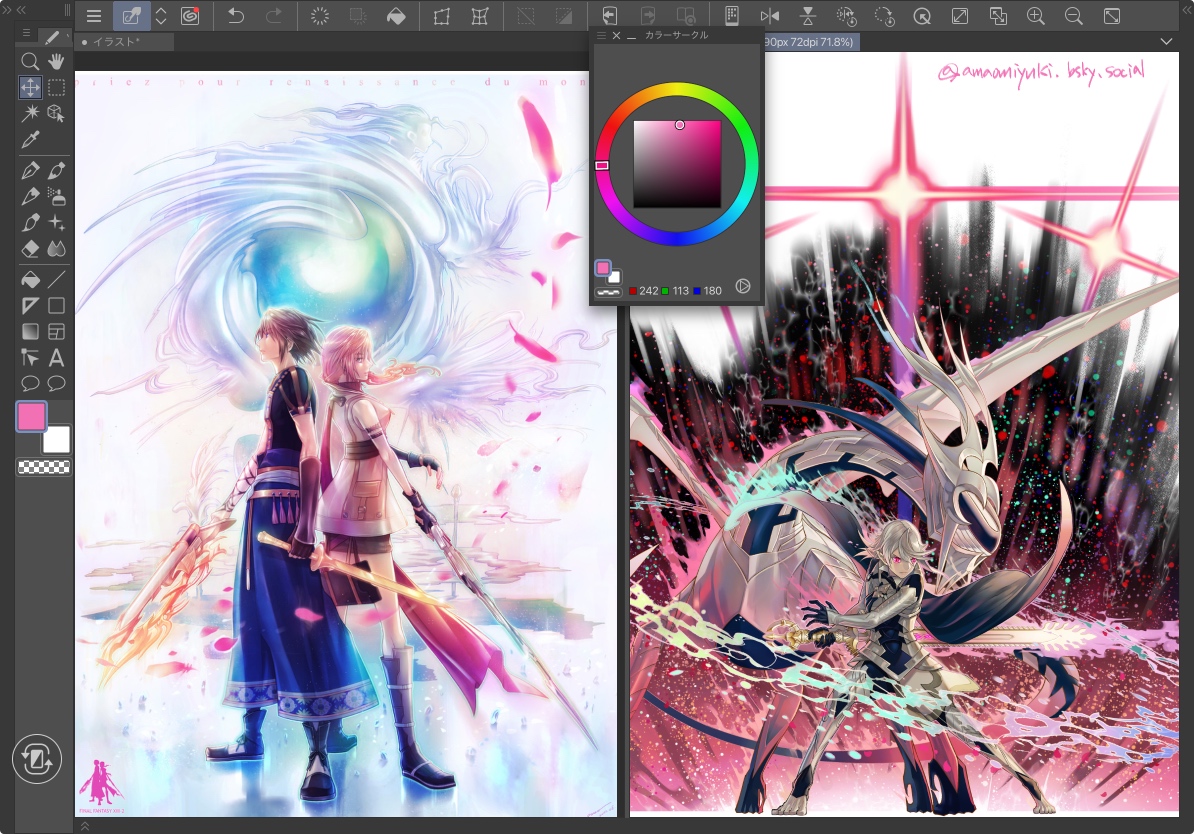Open the Color Circle panel menu

pos(601,35)
